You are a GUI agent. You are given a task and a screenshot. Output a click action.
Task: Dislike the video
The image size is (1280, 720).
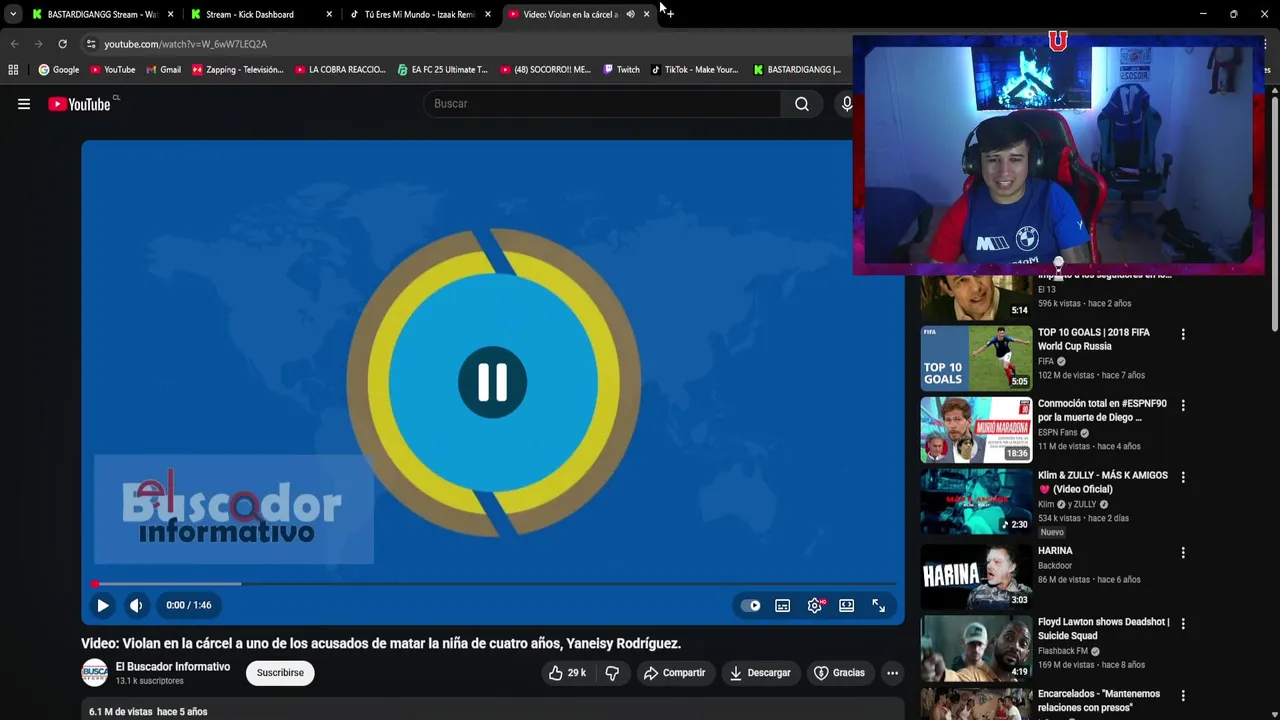[x=612, y=673]
